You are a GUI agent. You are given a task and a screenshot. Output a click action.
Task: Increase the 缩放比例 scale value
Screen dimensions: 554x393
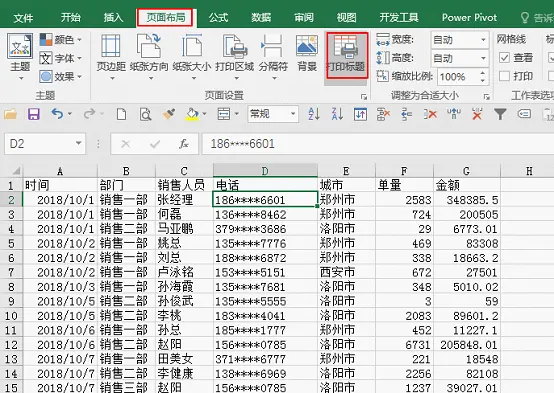point(483,73)
